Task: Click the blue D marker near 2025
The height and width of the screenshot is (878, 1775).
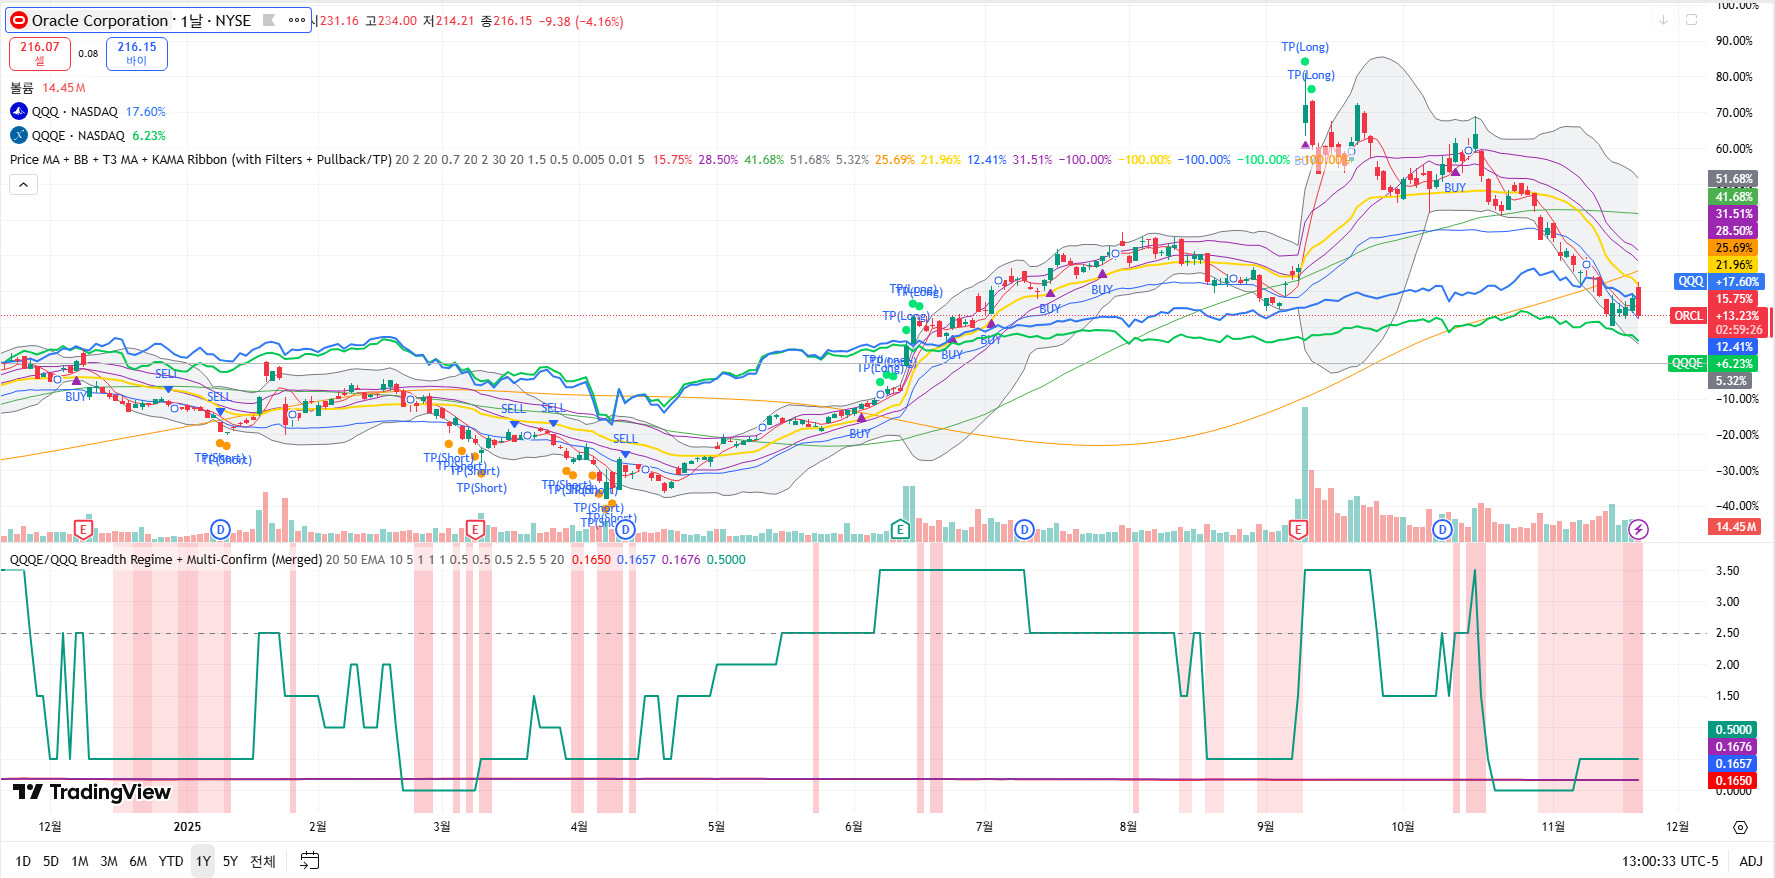Action: [x=220, y=530]
